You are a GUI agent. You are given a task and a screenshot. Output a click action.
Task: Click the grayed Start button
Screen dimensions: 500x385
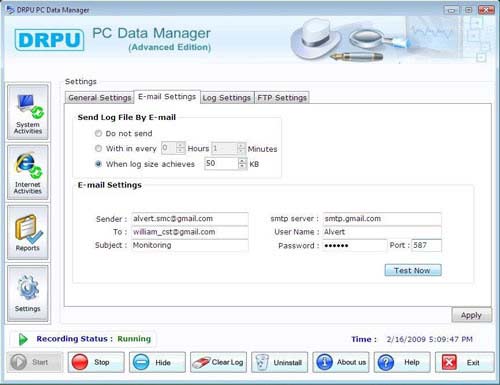coord(35,362)
